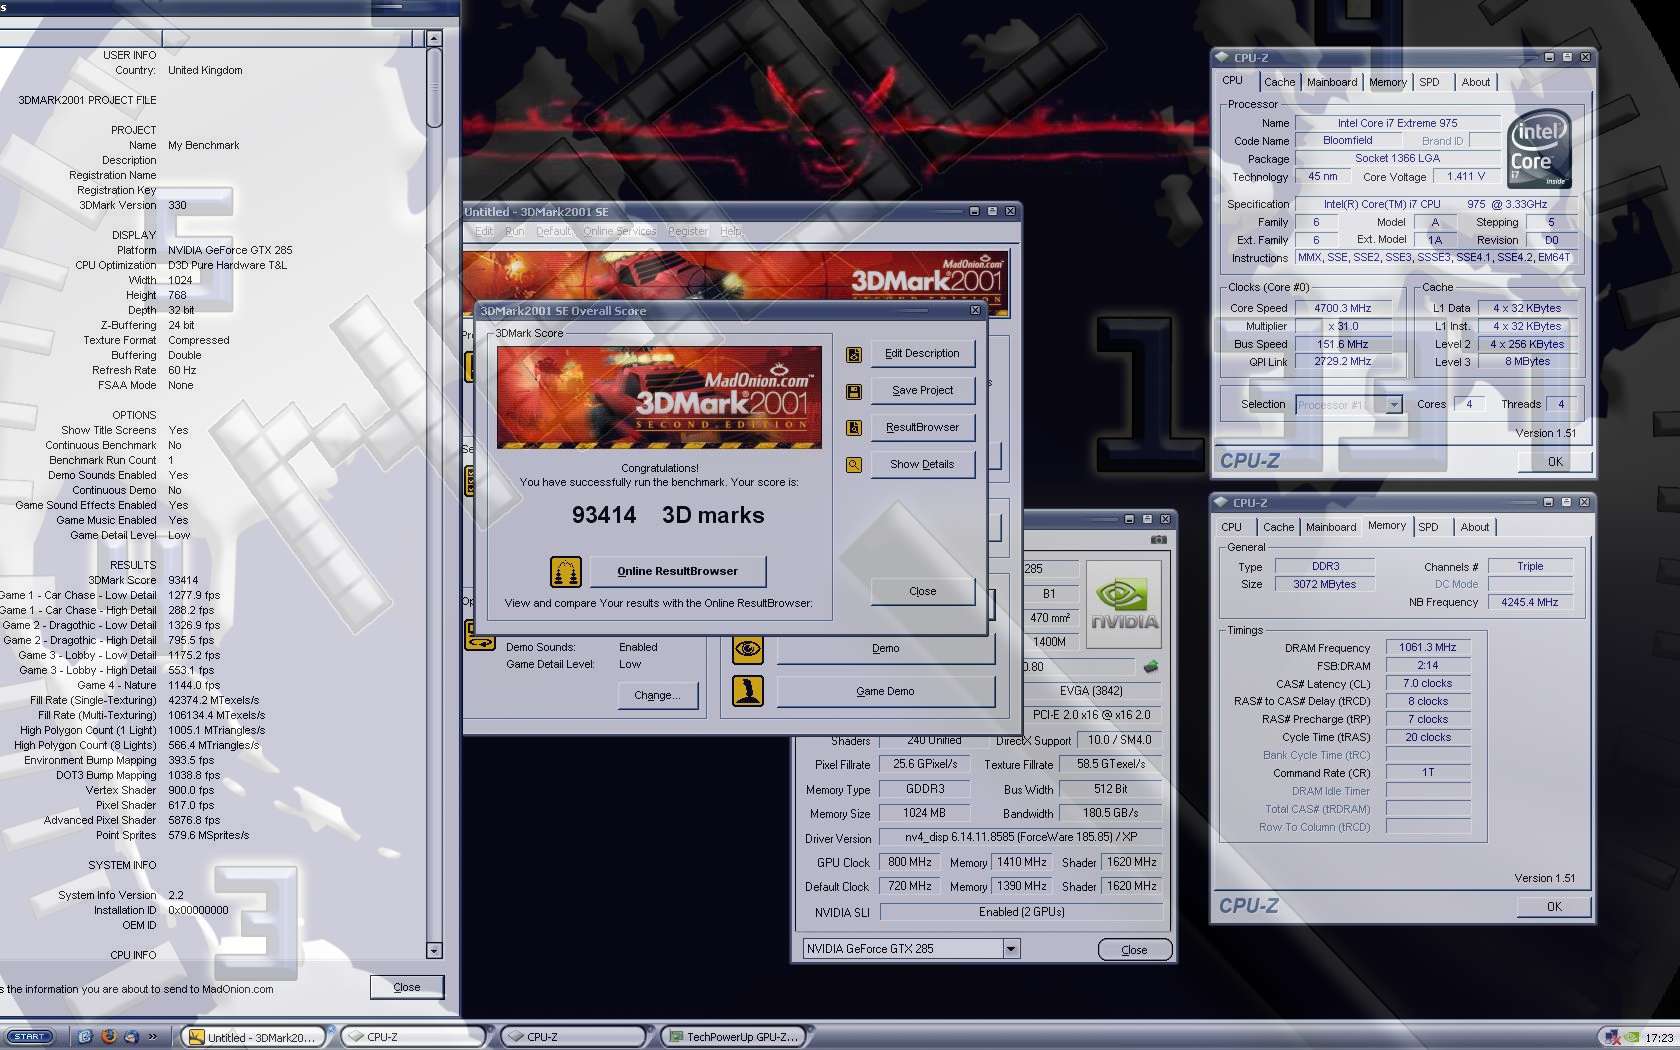This screenshot has width=1680, height=1050.
Task: Click the 93414 score text
Action: (604, 515)
